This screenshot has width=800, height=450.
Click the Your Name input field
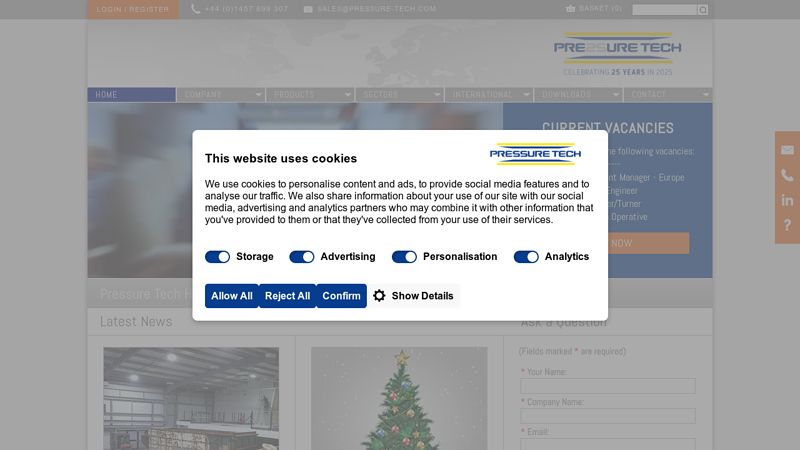click(x=608, y=386)
